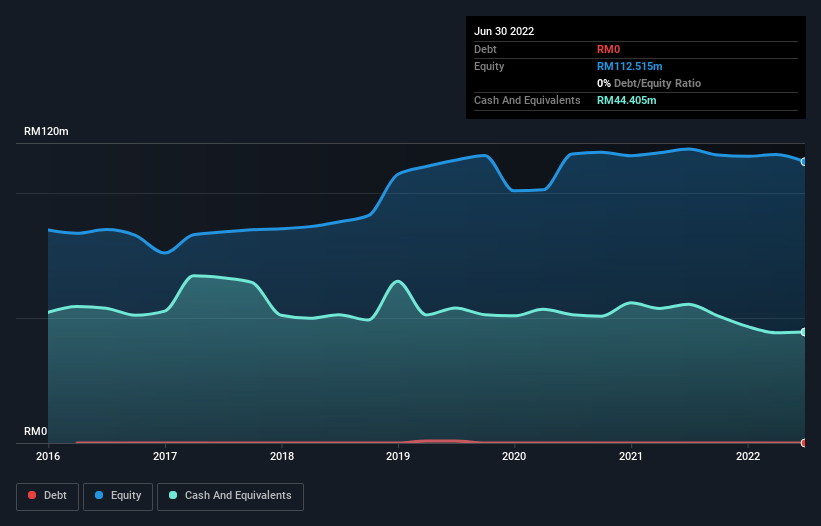Click the blue Equity legend dot
This screenshot has width=821, height=526.
99,495
